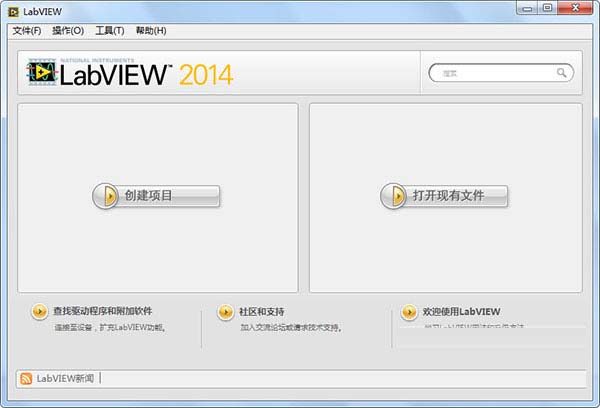Click the search input field
The height and width of the screenshot is (408, 600).
click(501, 73)
